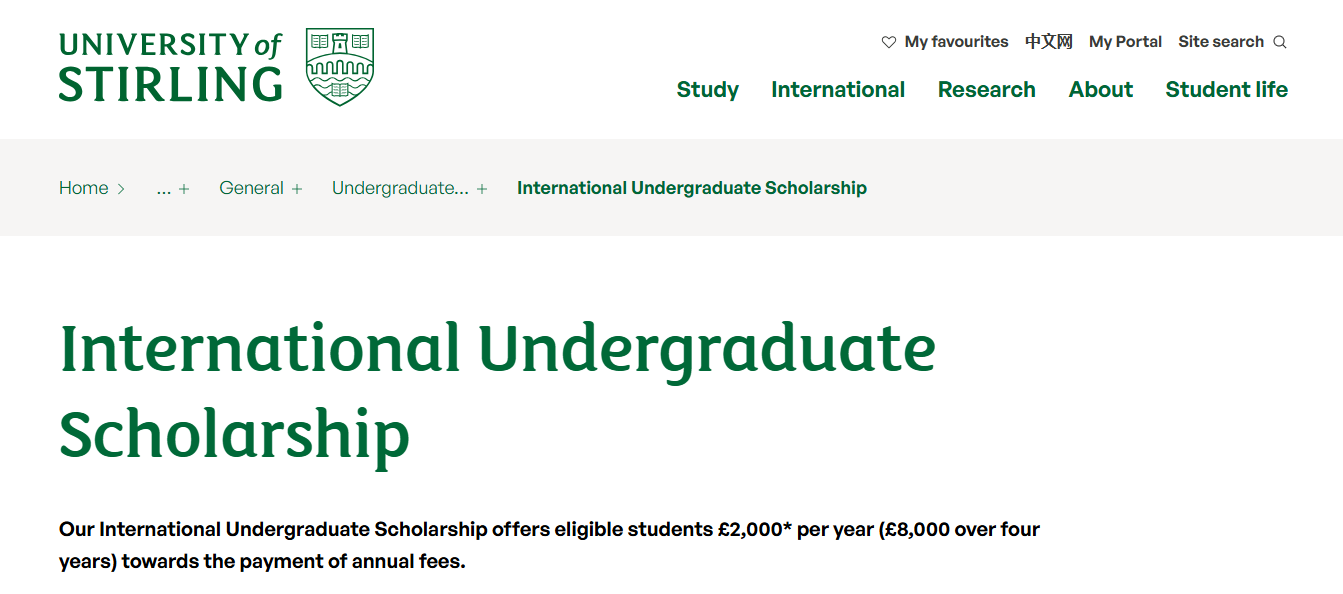Click the University of Stirling crest logo
This screenshot has height=594, width=1343.
[341, 64]
